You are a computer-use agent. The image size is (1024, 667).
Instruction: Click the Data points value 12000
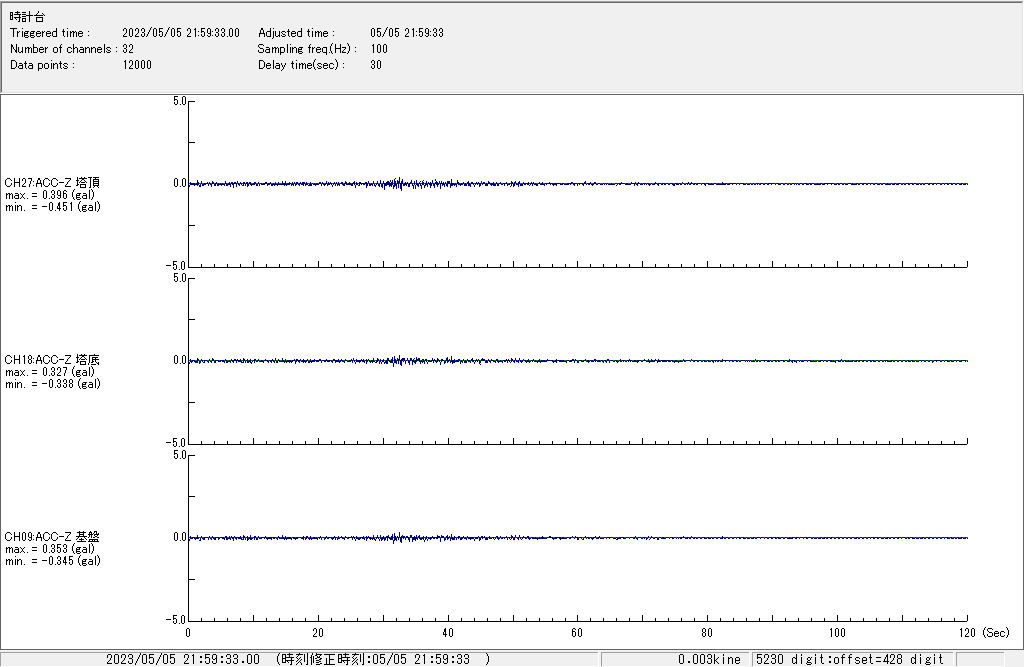[x=137, y=65]
